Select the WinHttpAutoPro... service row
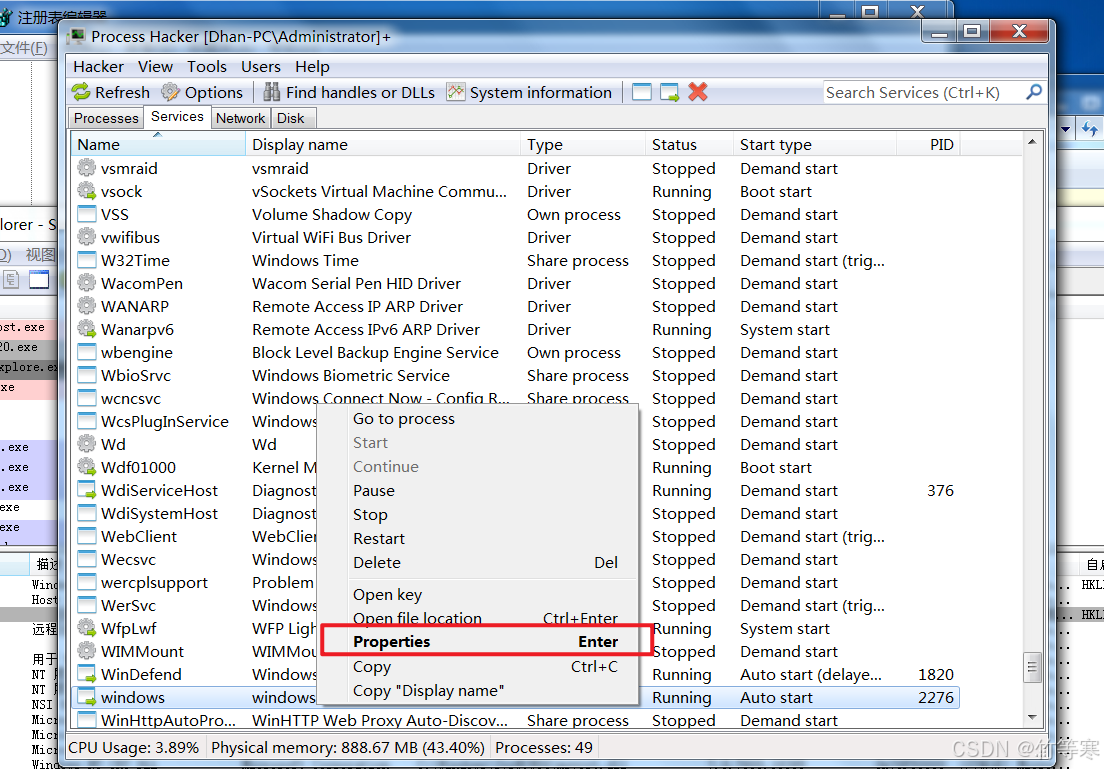 click(514, 720)
